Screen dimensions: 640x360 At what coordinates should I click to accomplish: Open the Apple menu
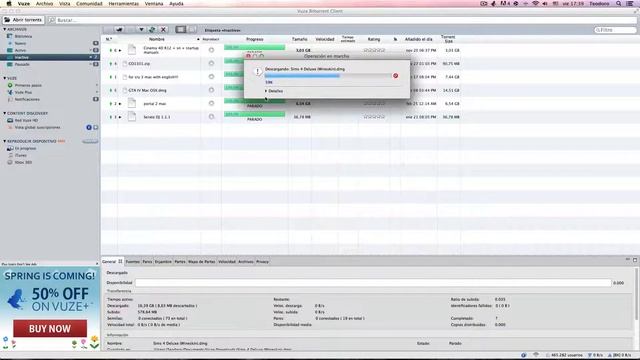pos(9,4)
